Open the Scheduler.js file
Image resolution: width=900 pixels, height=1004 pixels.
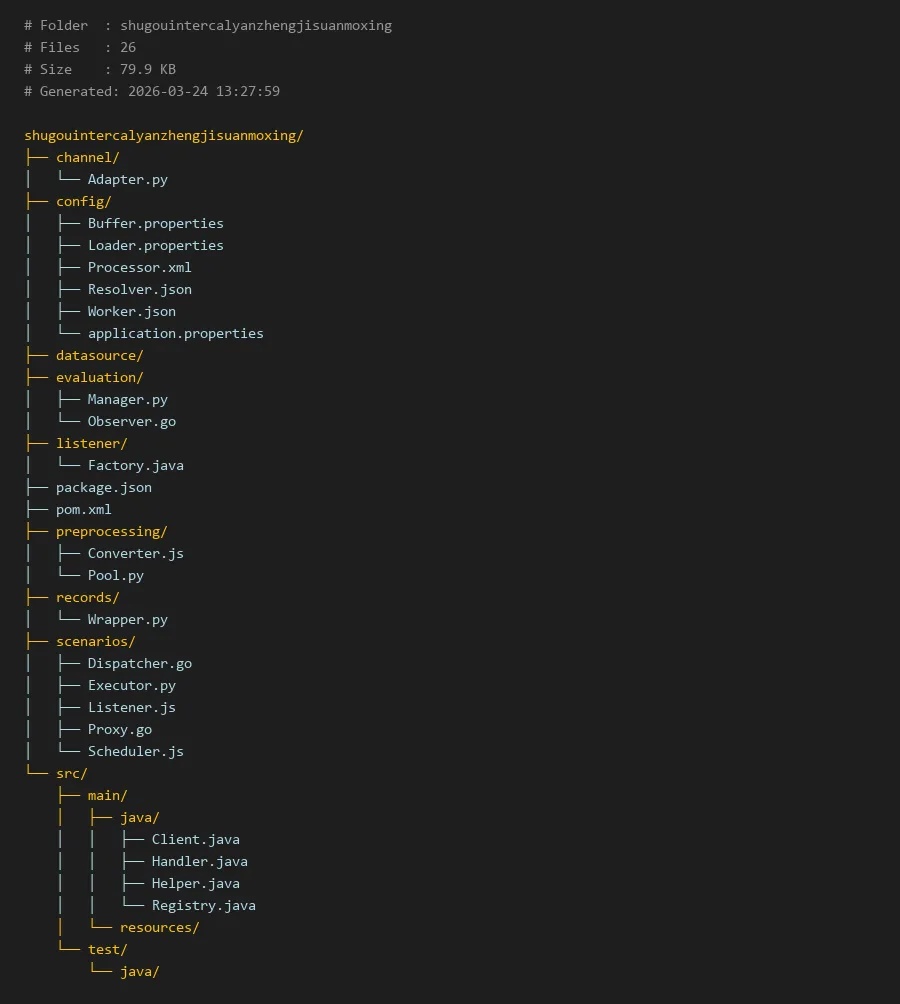(135, 751)
